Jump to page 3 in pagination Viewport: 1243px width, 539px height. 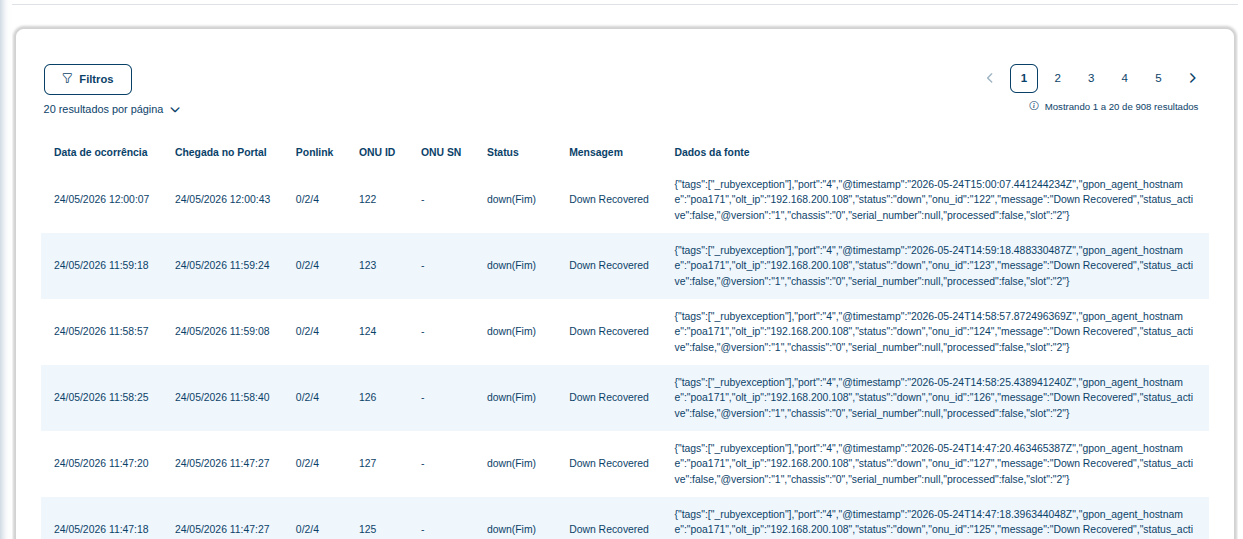[x=1091, y=78]
